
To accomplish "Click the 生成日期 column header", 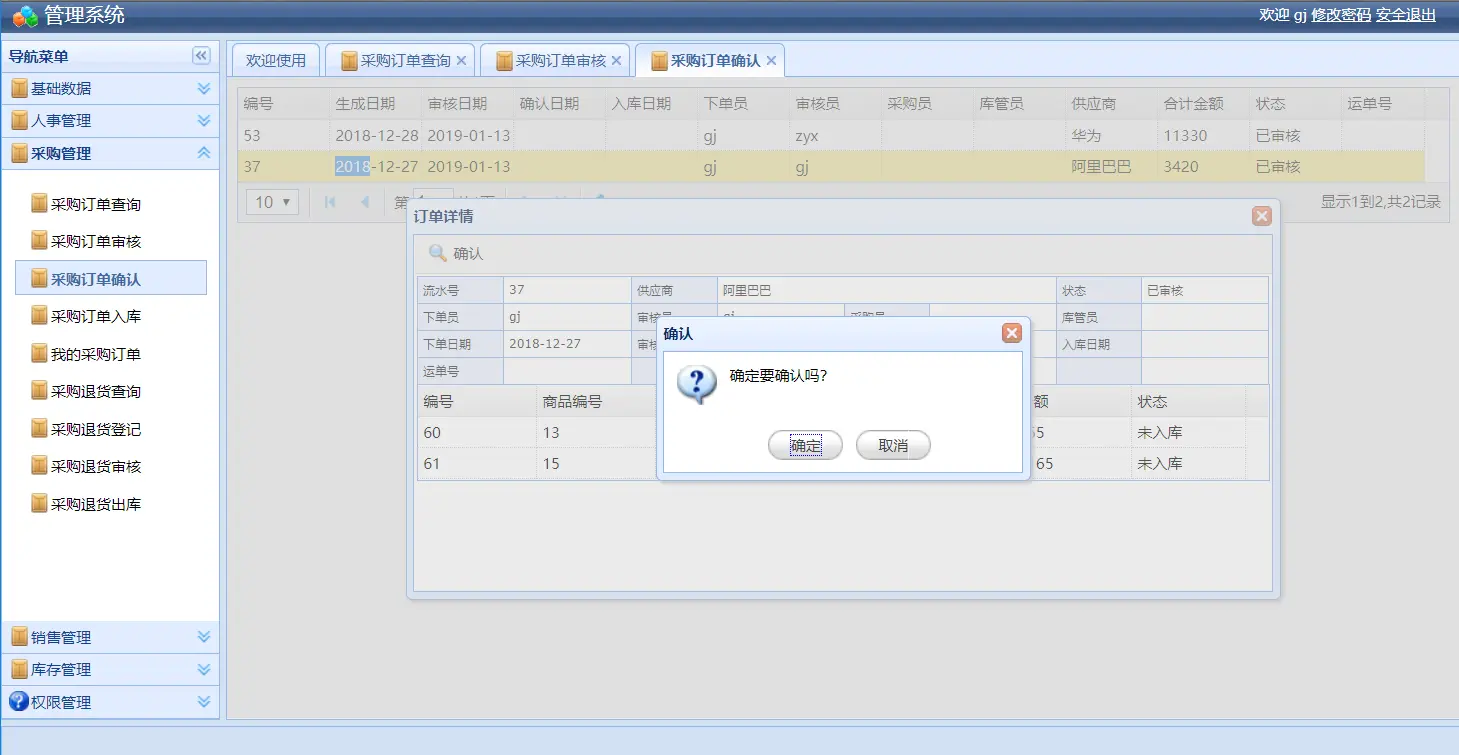I will point(375,104).
